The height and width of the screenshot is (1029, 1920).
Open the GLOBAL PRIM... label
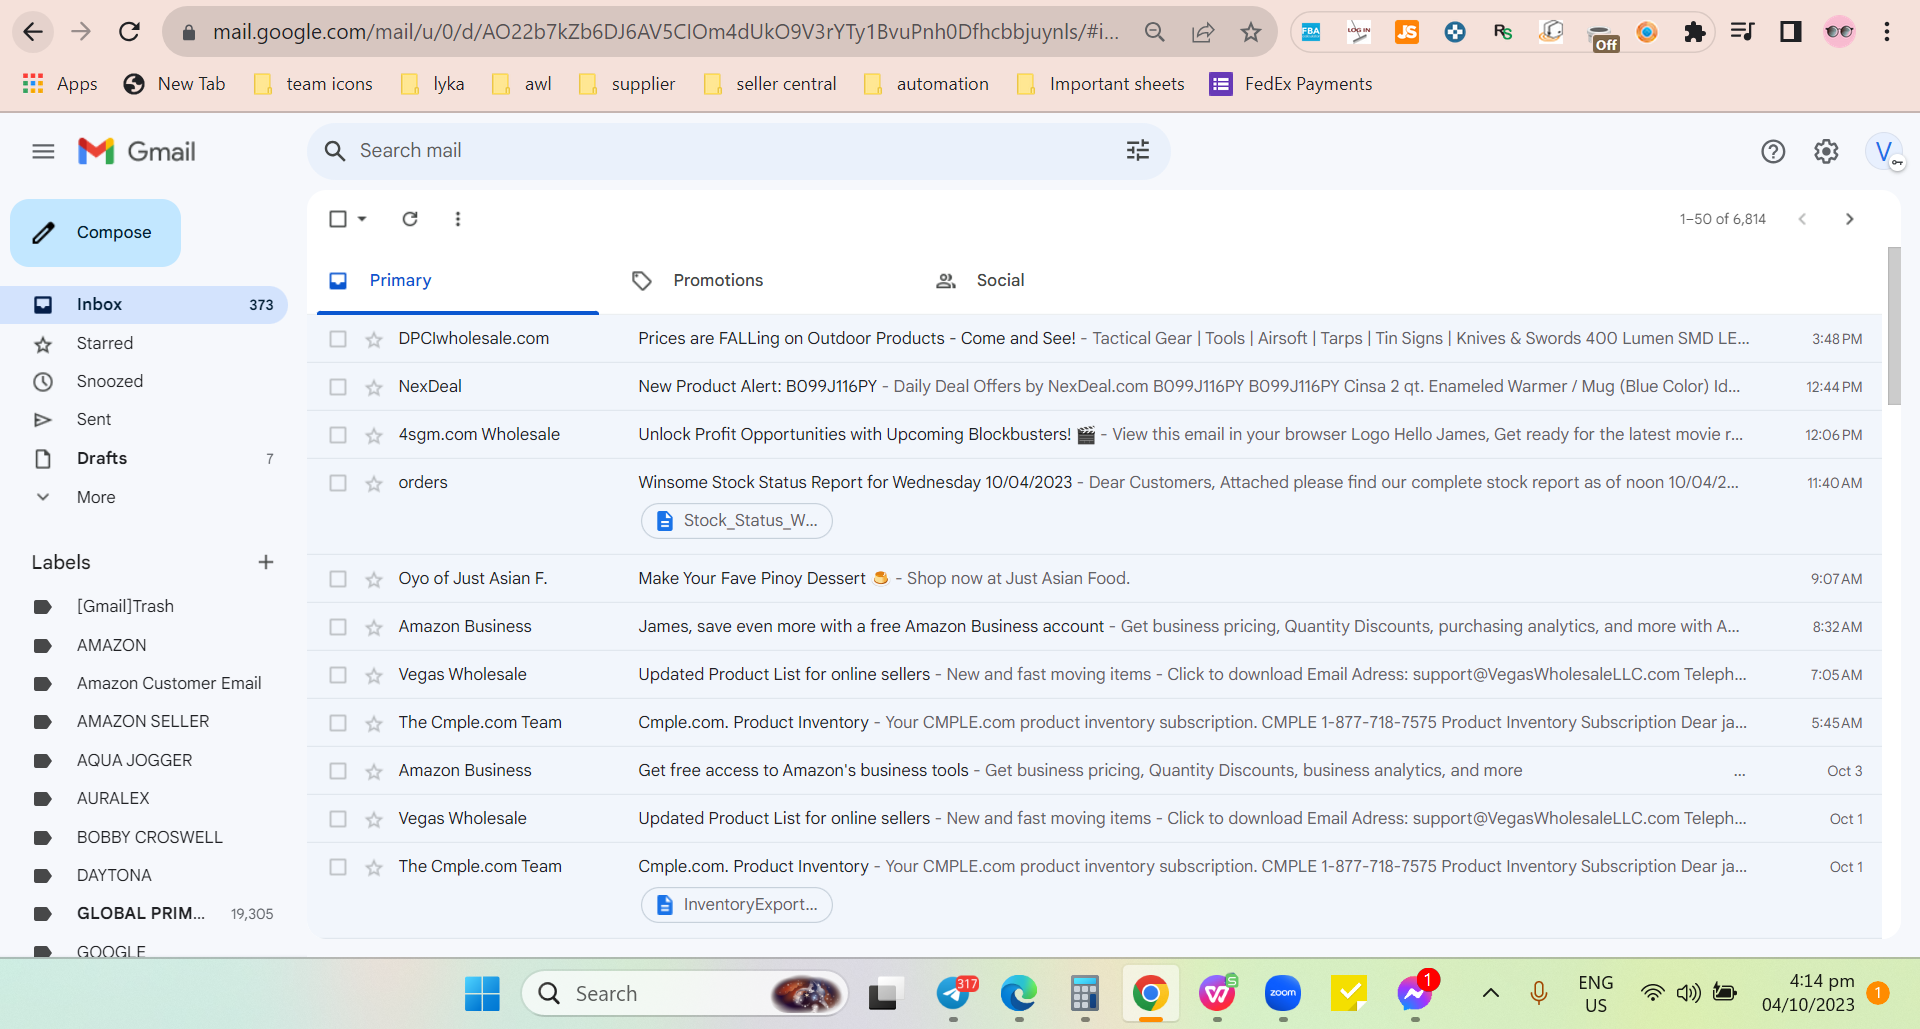point(144,913)
